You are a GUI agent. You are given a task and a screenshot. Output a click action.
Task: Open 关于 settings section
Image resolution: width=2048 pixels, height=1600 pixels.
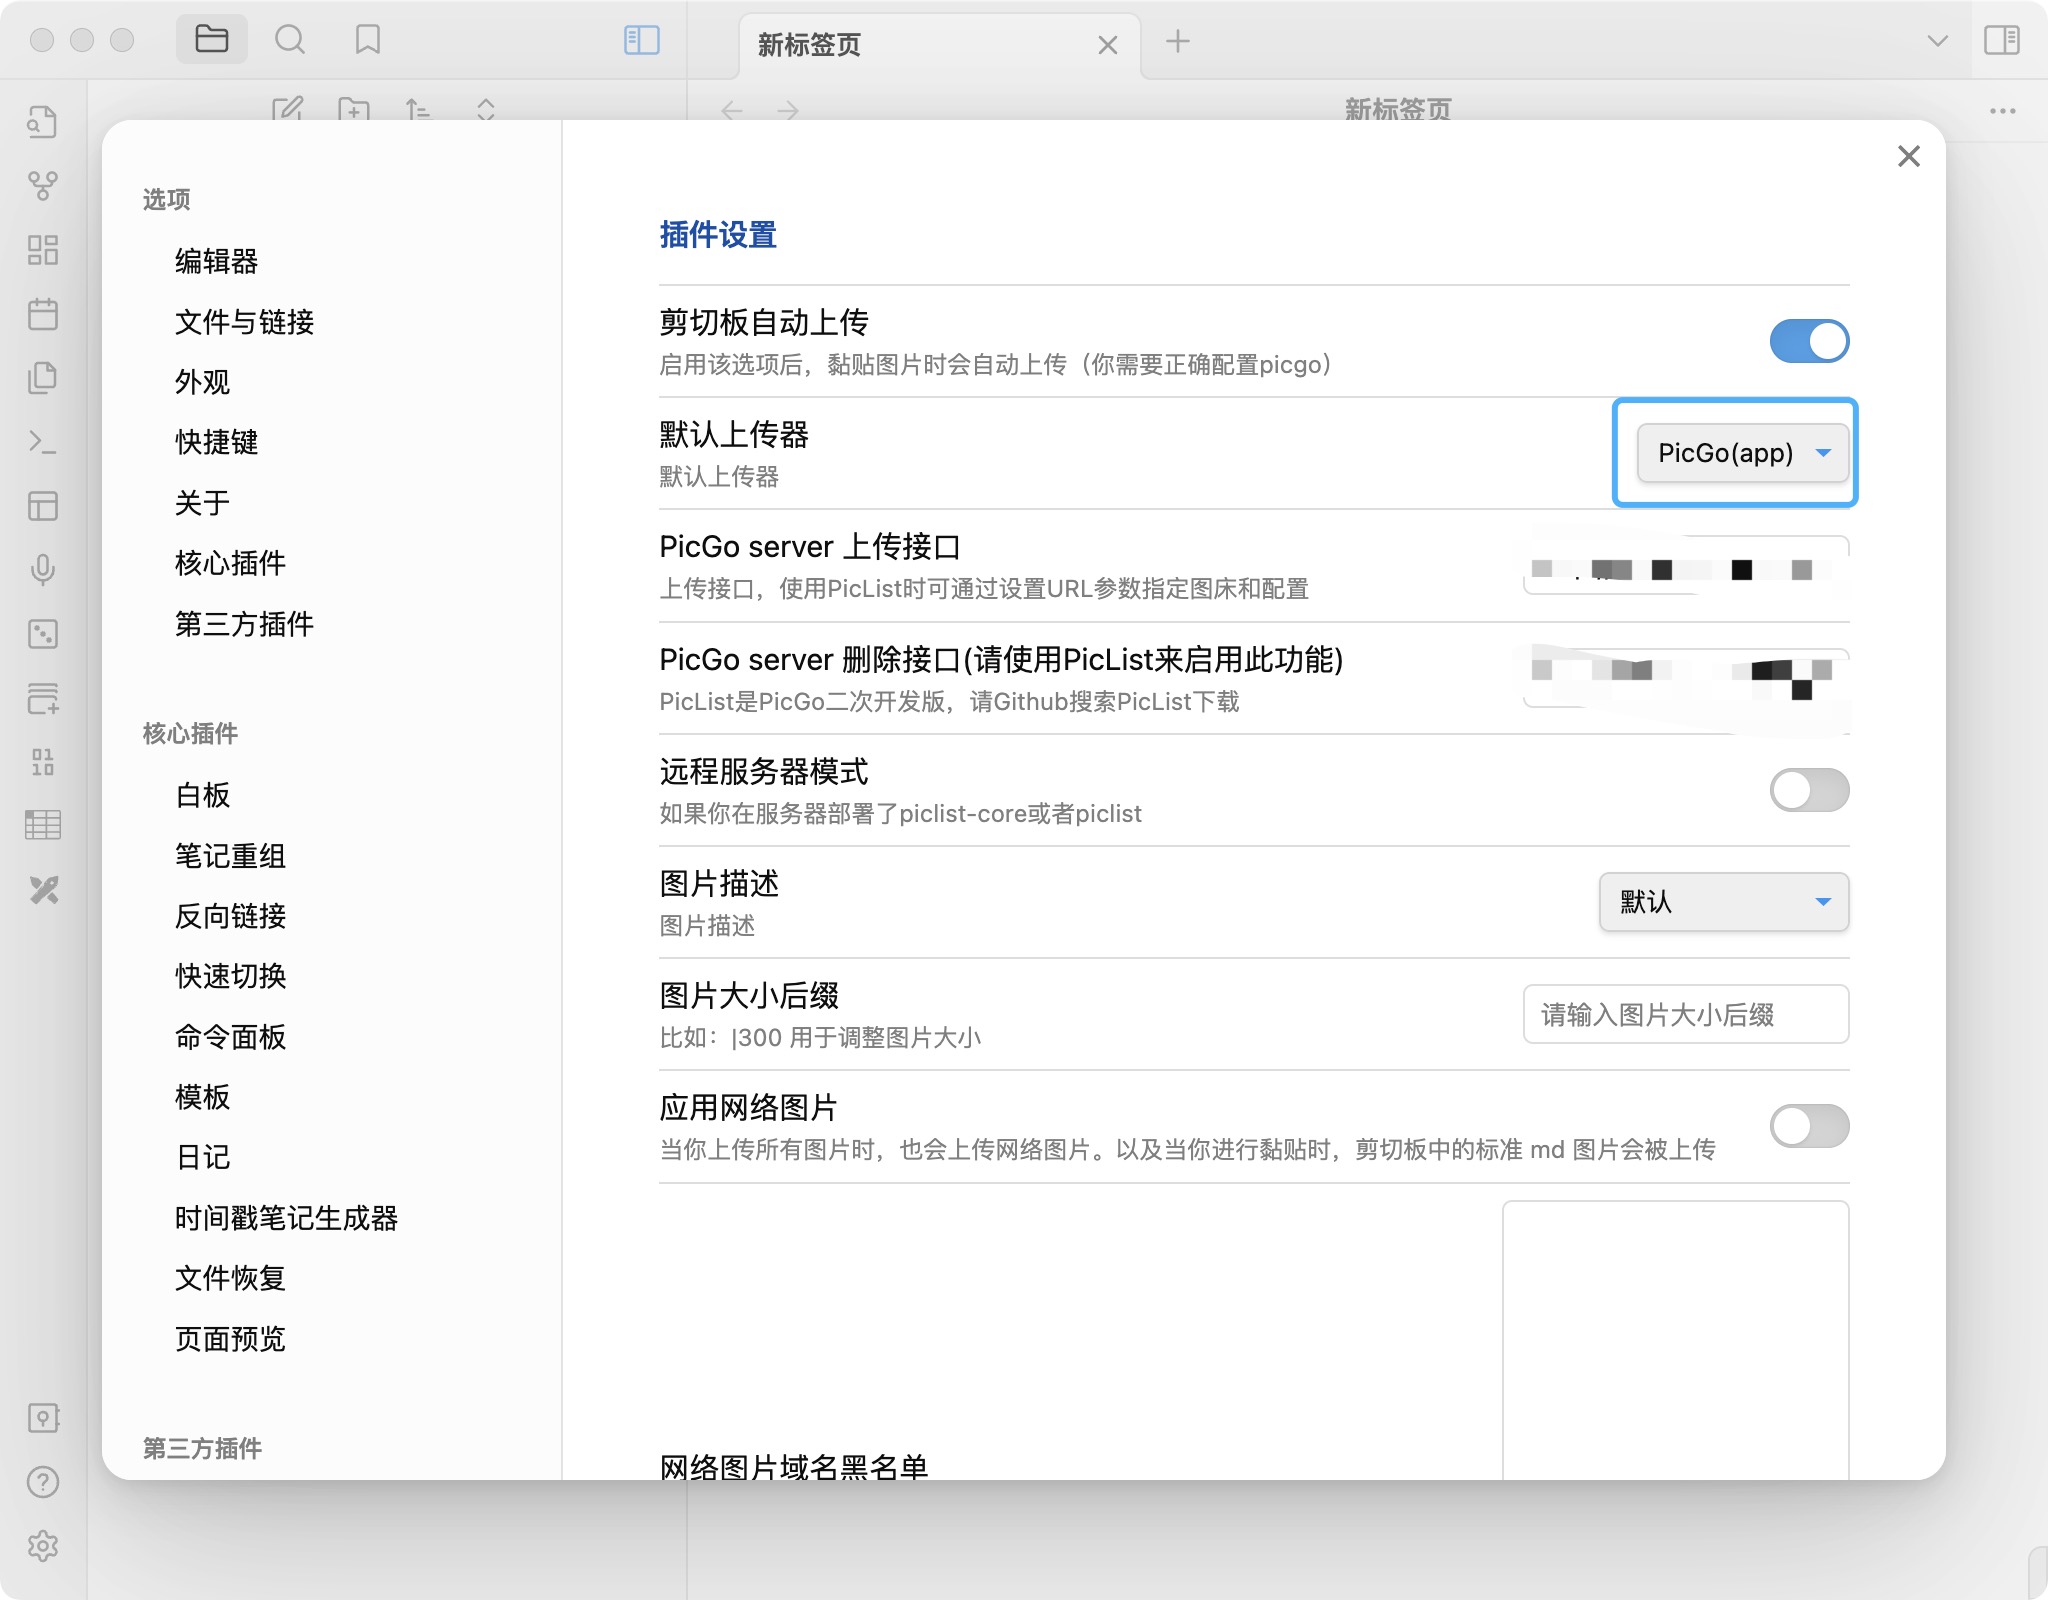(202, 503)
